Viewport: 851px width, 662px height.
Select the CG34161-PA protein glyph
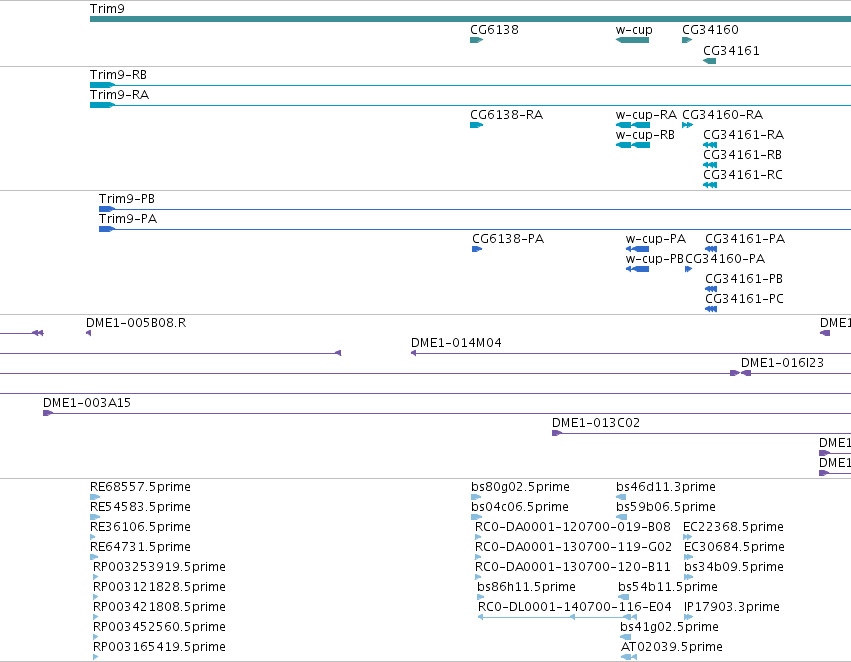click(712, 250)
